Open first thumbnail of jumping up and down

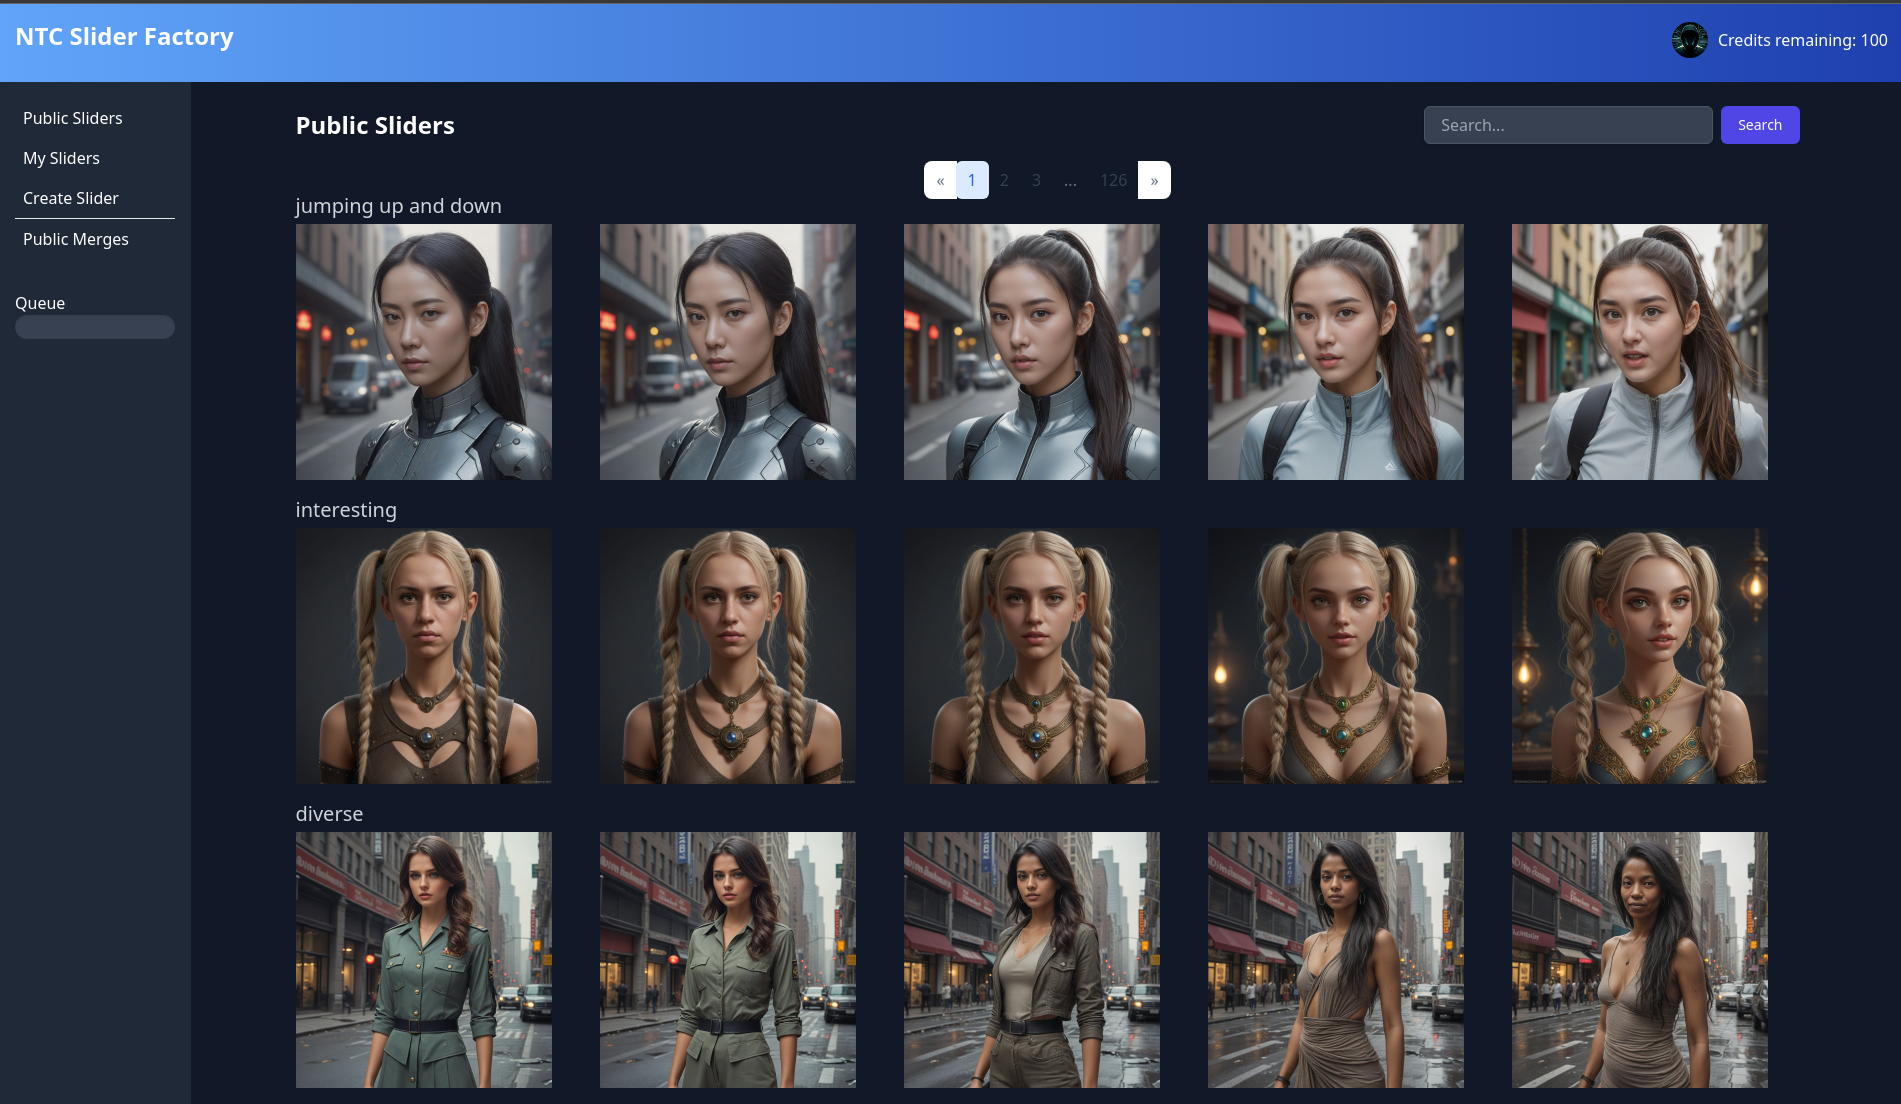click(424, 352)
